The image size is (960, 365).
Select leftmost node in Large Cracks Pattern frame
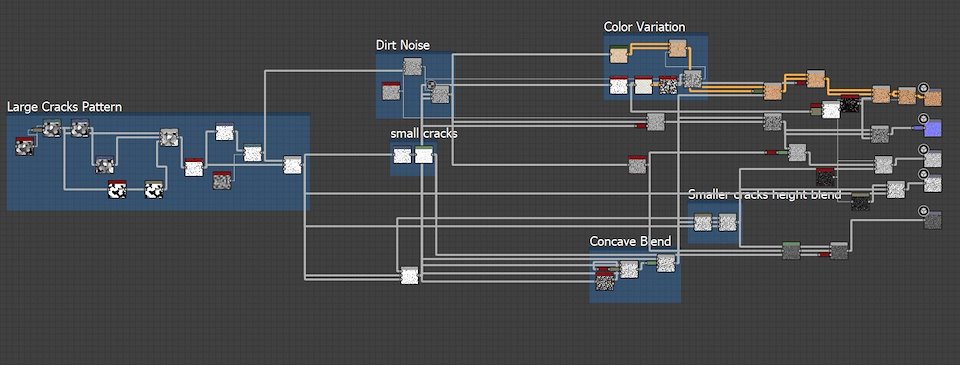coord(24,146)
